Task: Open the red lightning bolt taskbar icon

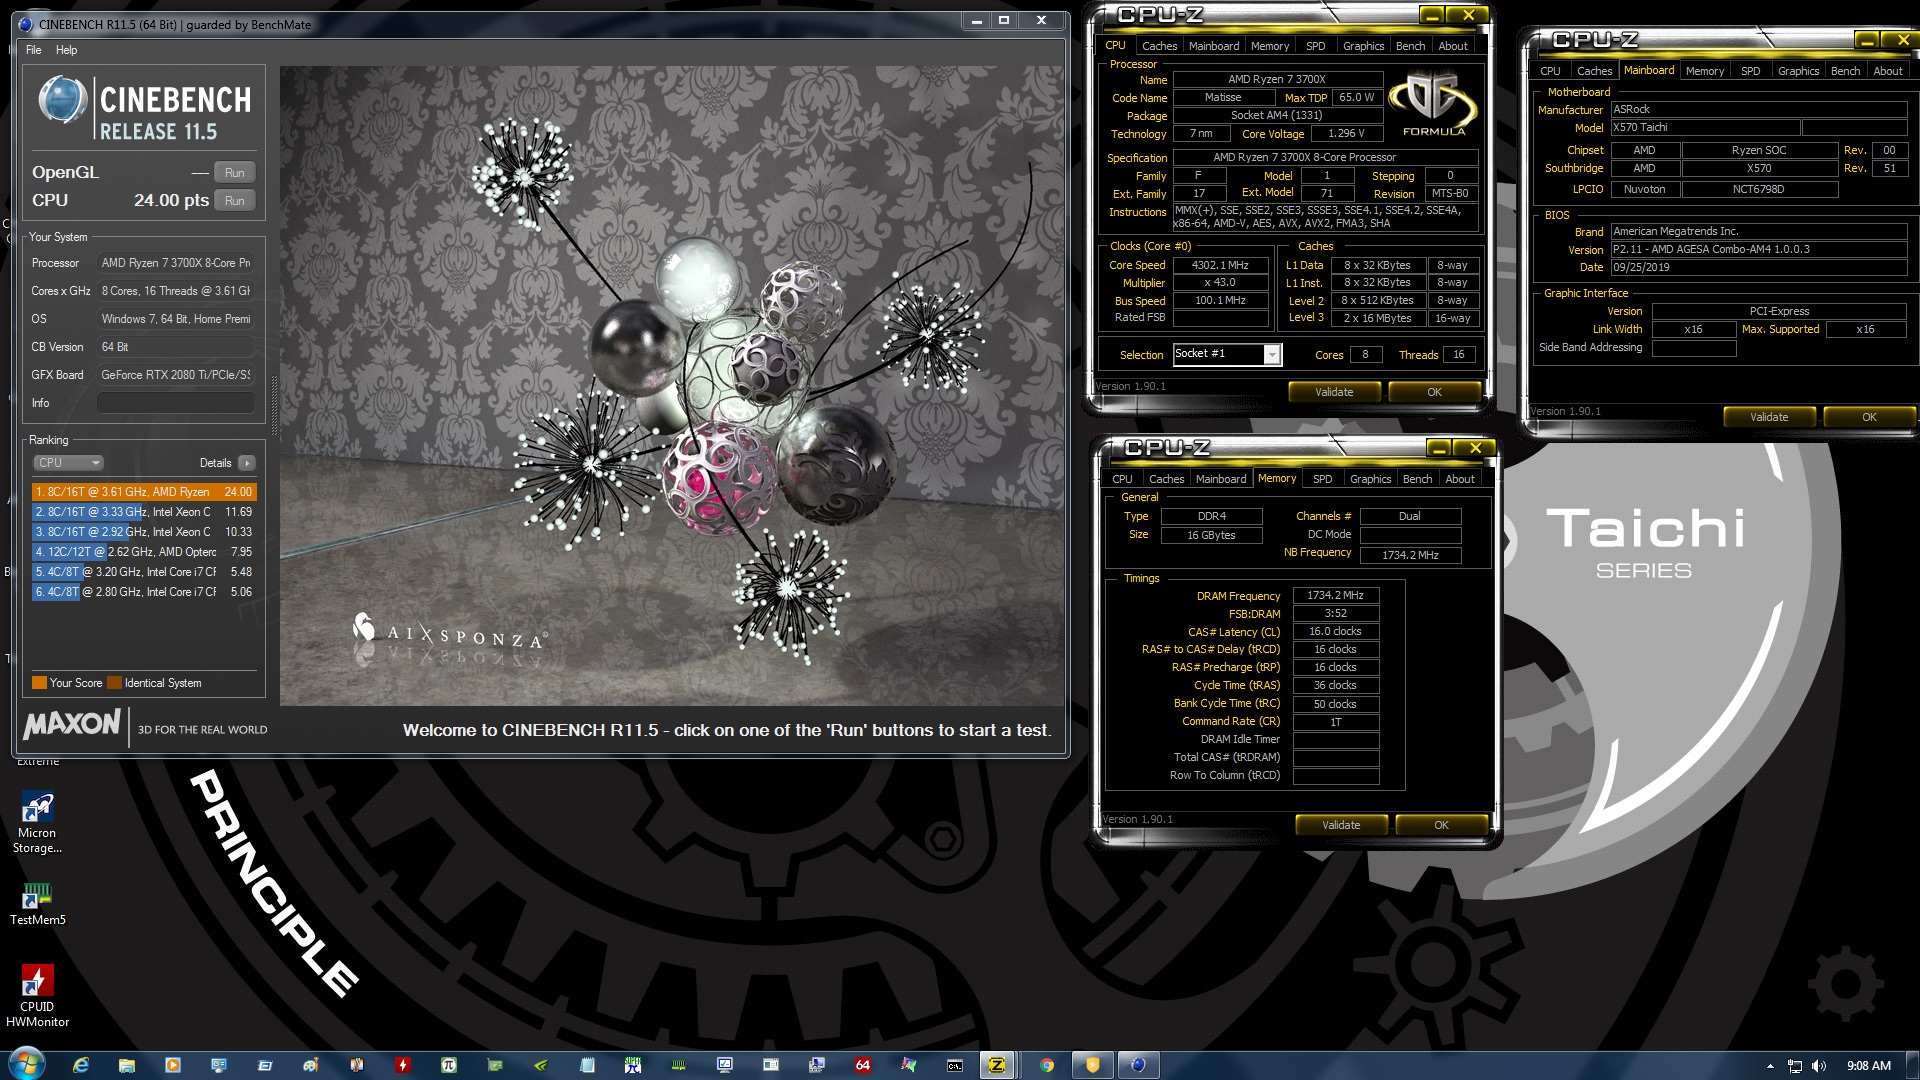Action: (403, 1065)
